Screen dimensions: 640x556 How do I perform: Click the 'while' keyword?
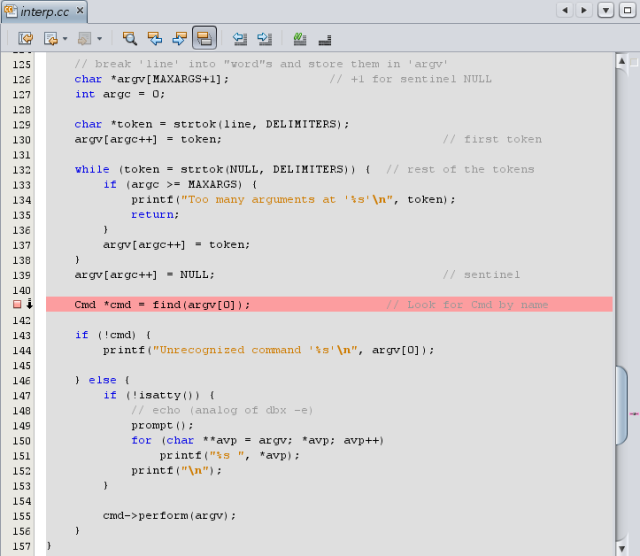(x=92, y=169)
